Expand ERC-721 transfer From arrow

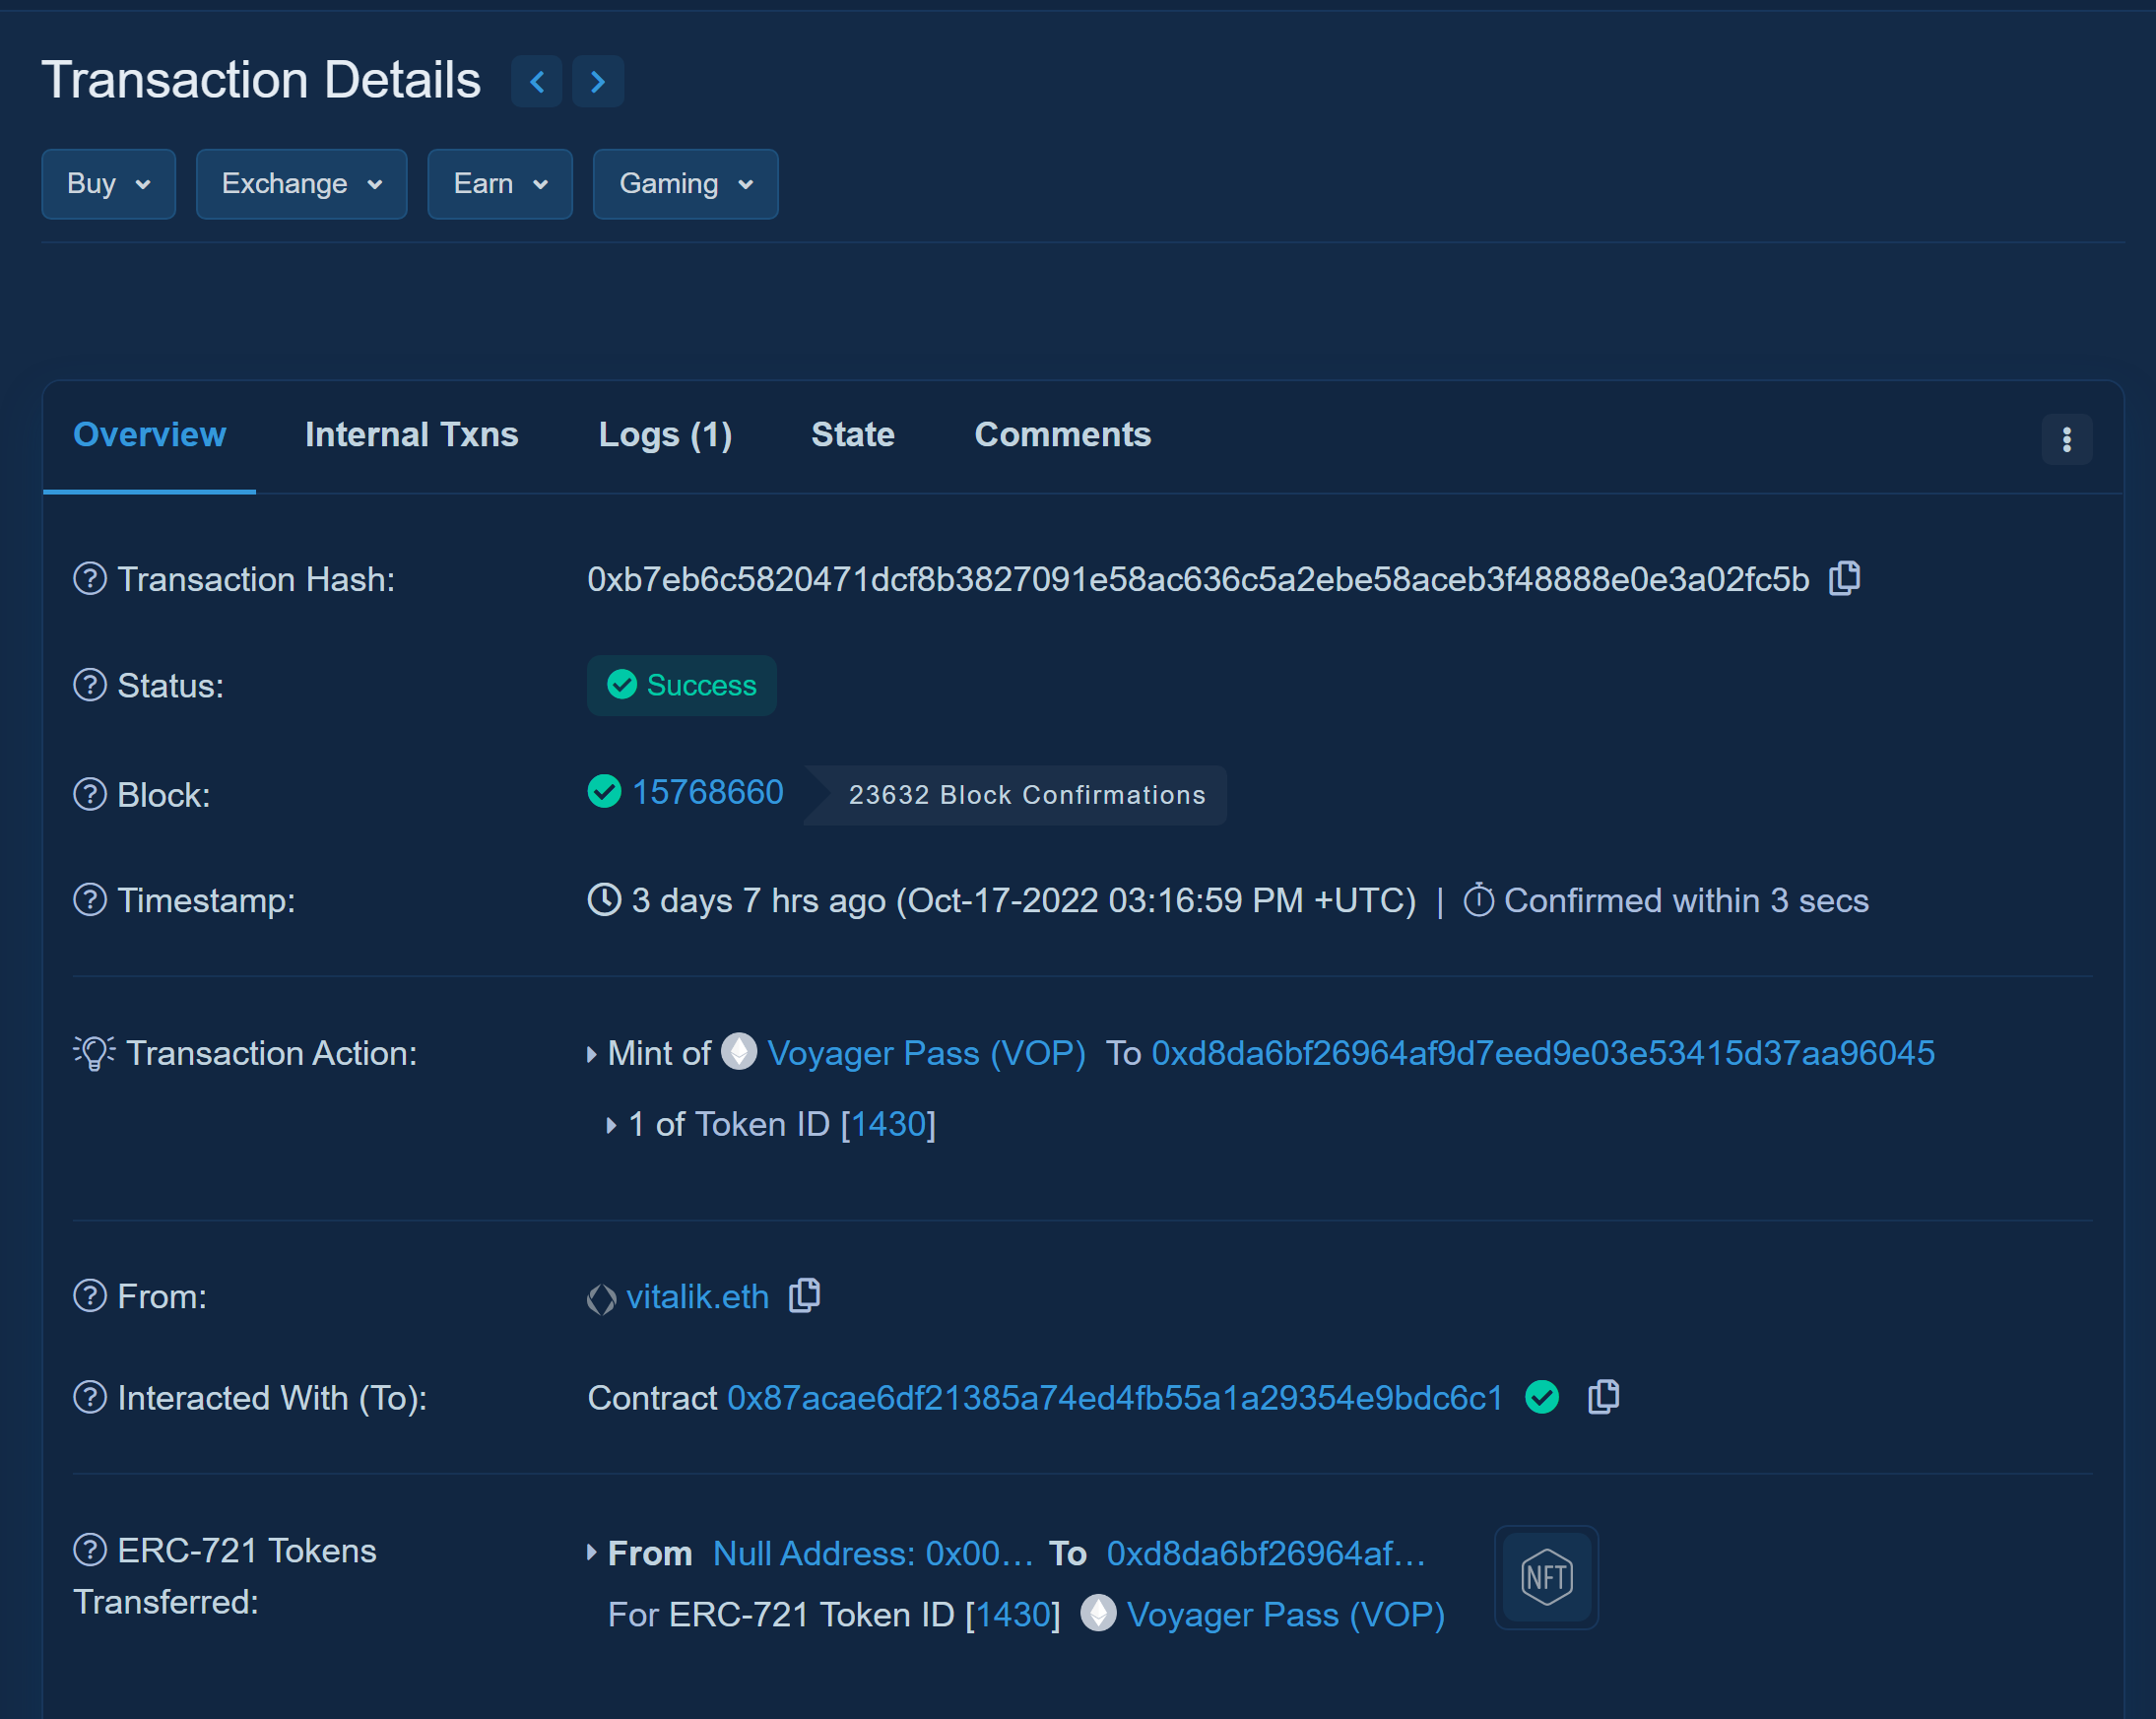click(x=591, y=1552)
